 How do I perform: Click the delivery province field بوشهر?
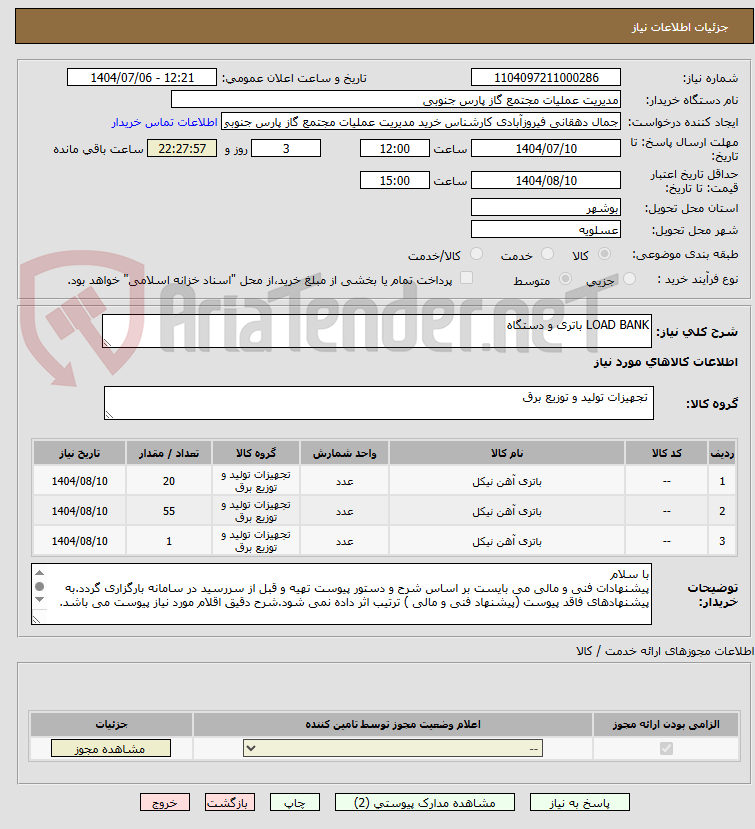click(x=546, y=208)
